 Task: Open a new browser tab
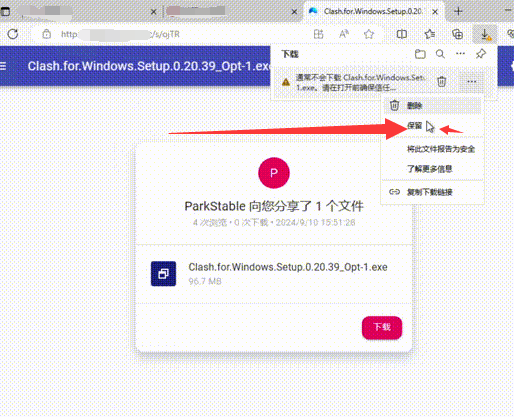458,11
